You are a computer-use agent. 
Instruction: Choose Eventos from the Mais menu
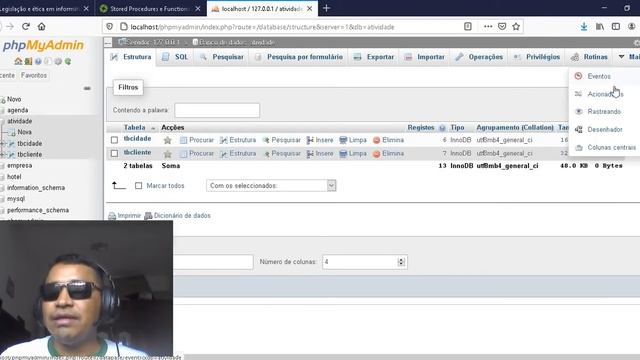click(599, 76)
